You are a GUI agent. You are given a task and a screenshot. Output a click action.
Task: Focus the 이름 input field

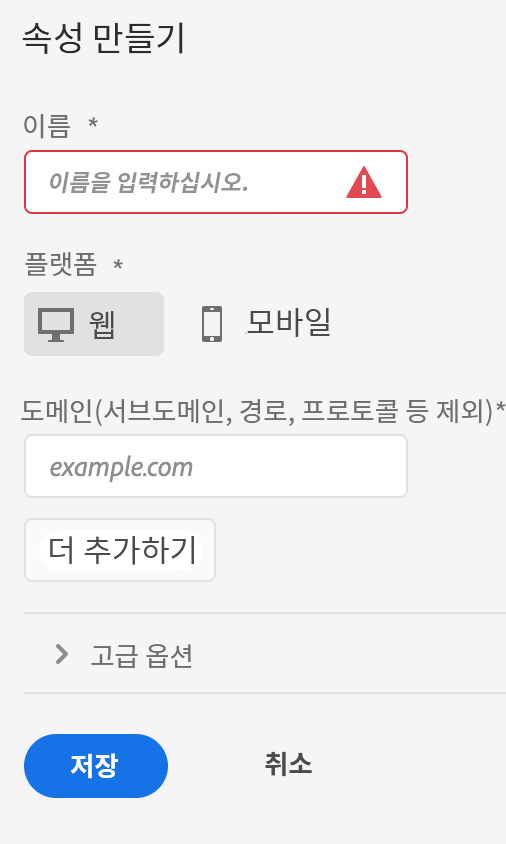pos(216,182)
